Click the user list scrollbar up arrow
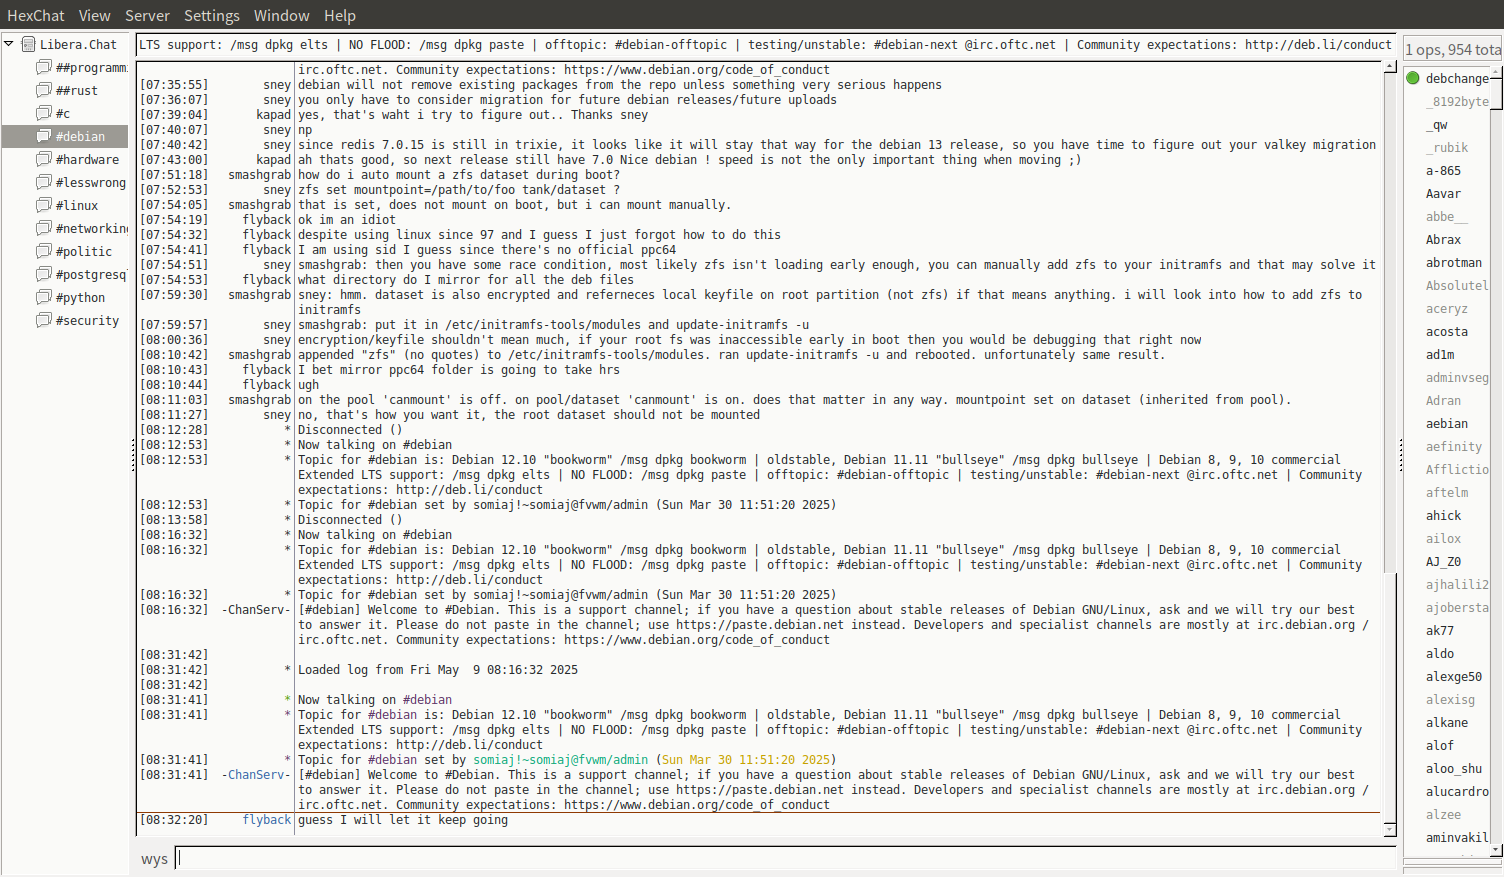1504x877 pixels. (x=1496, y=72)
